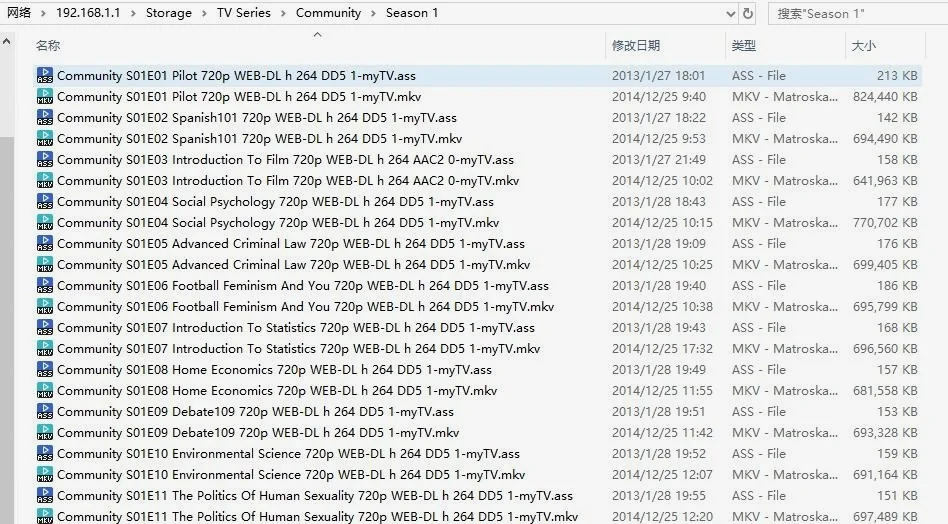
Task: Select S01E09 Debate109 .ass file name
Action: point(255,412)
